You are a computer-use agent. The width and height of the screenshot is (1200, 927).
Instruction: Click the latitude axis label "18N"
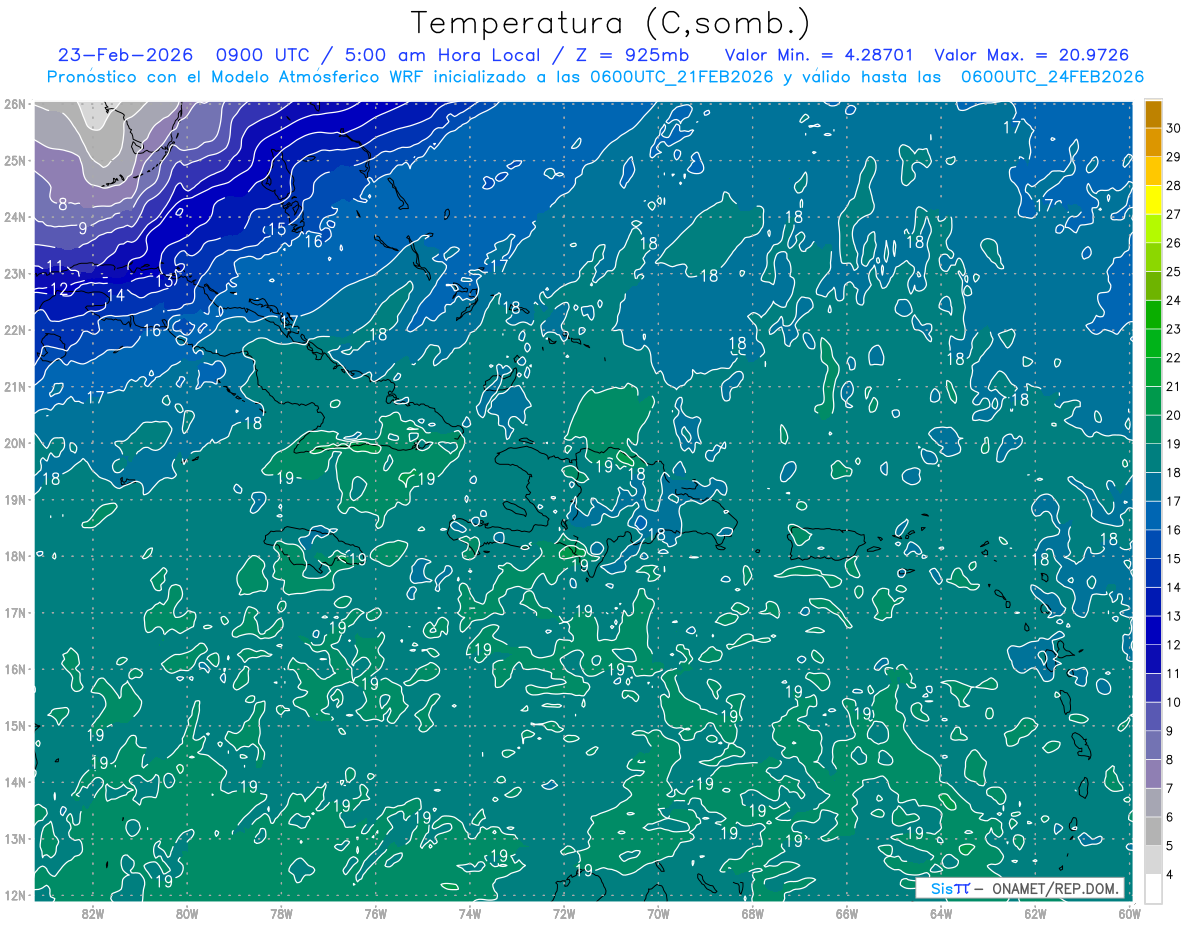pyautogui.click(x=14, y=556)
